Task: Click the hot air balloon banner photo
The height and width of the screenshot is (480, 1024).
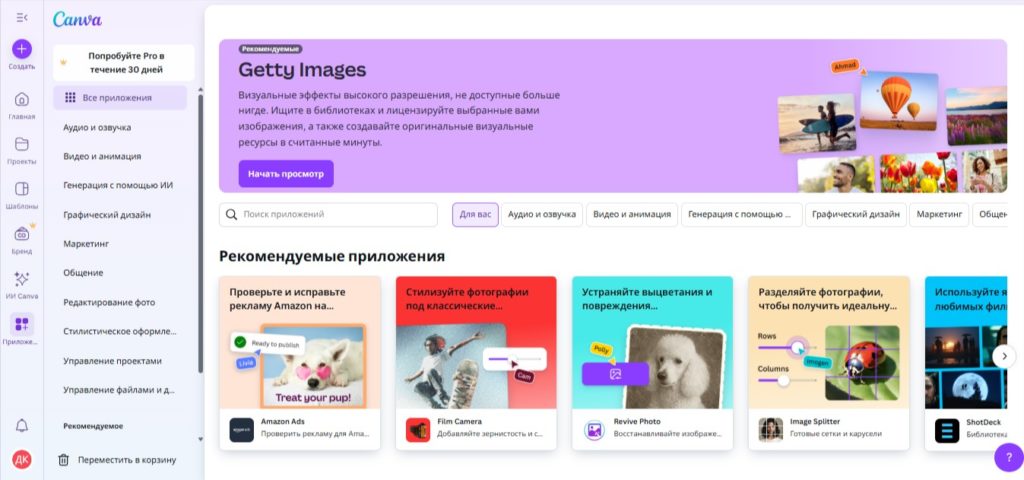Action: click(899, 101)
